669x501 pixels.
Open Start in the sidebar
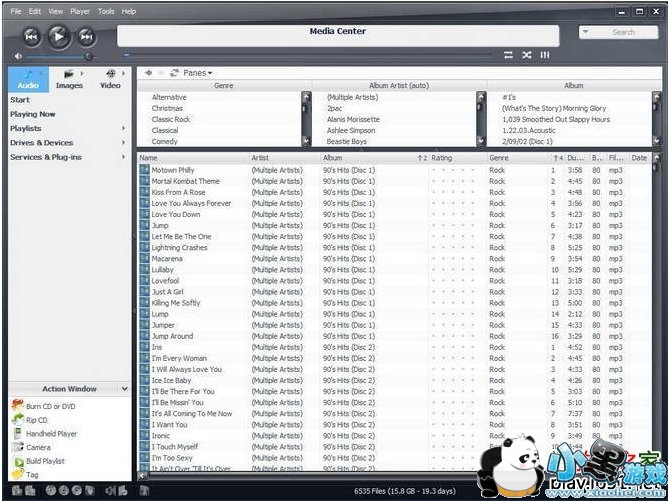[20, 100]
